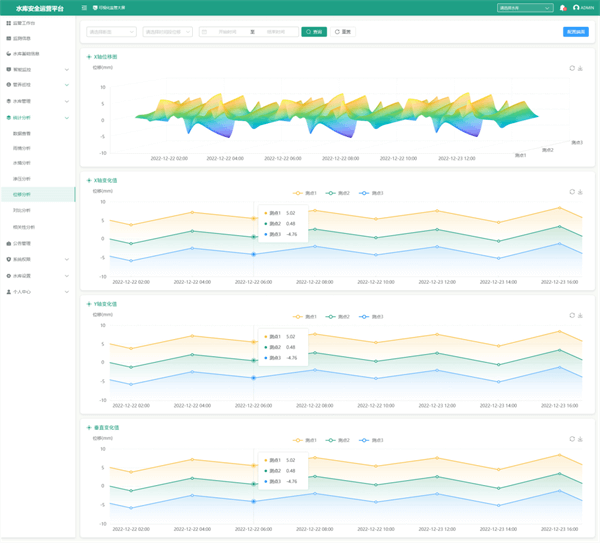This screenshot has height=543, width=600.
Task: Expand the 水库设置 menu chevron
Action: pos(67,276)
